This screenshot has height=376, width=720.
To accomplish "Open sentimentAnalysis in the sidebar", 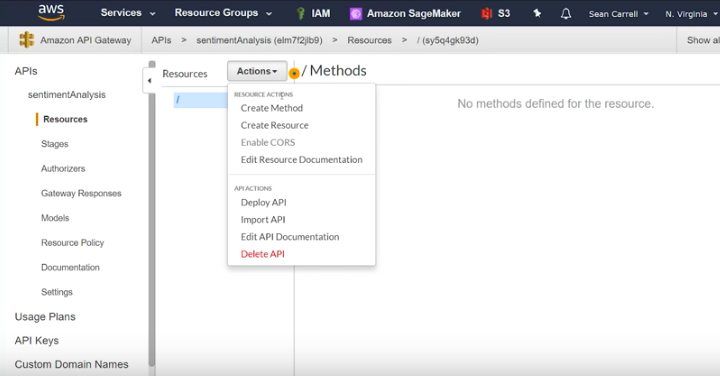I will click(x=67, y=95).
